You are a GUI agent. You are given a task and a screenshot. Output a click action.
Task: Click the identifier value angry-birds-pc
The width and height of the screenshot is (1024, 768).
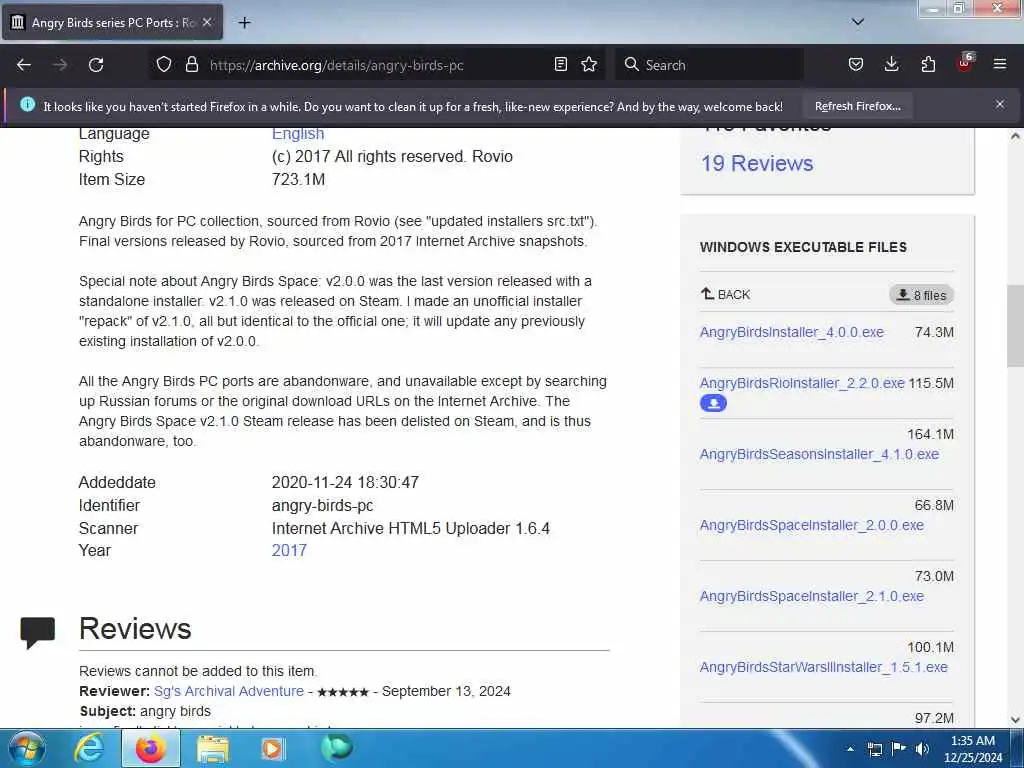pyautogui.click(x=322, y=505)
